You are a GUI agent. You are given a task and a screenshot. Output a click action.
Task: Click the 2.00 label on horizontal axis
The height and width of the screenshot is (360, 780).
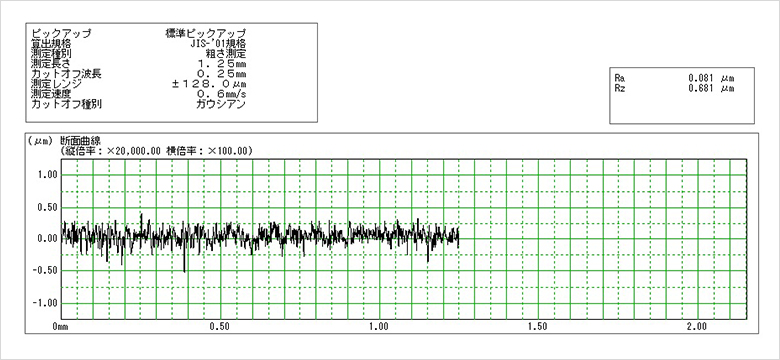(x=696, y=327)
